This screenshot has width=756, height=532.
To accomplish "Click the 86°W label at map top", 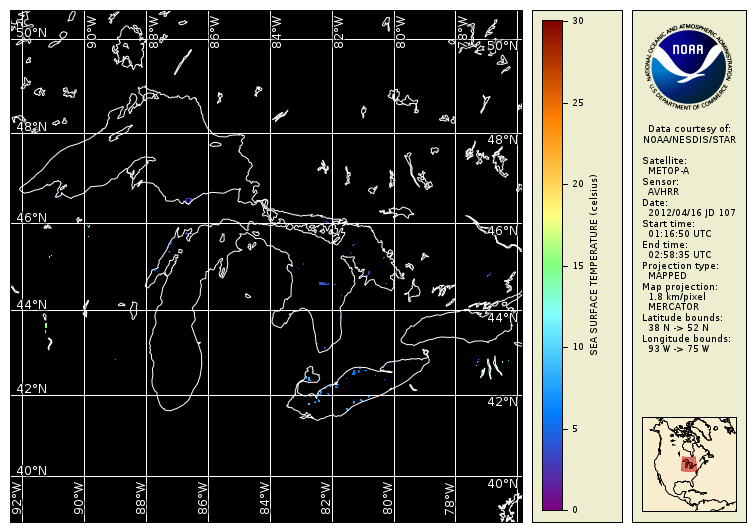I will [x=215, y=32].
